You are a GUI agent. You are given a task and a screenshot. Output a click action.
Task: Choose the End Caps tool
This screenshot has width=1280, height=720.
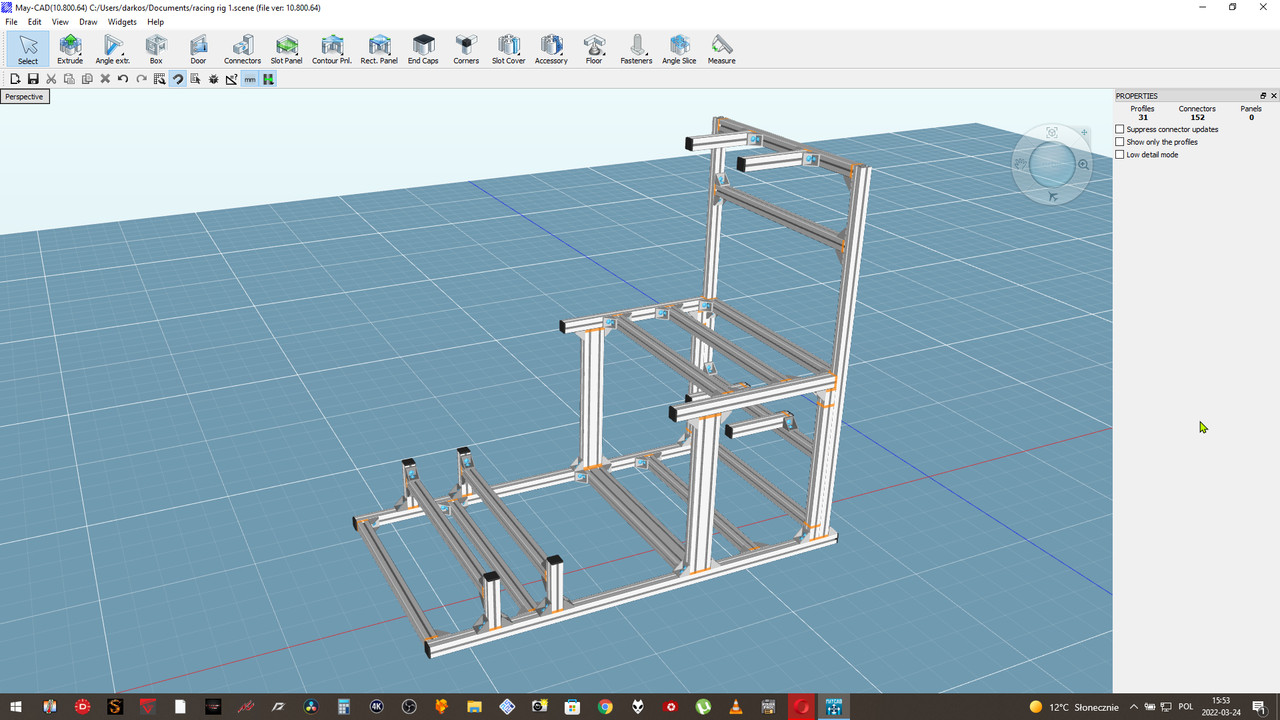click(x=423, y=49)
